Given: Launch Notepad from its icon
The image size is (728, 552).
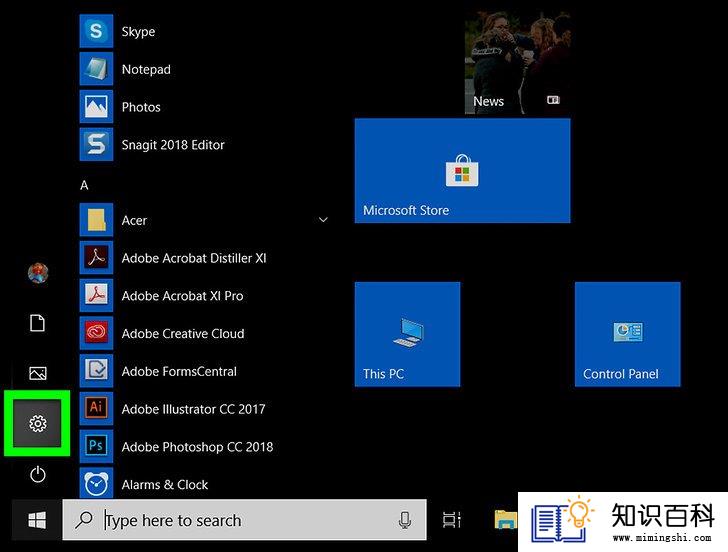Looking at the screenshot, I should click(x=96, y=69).
